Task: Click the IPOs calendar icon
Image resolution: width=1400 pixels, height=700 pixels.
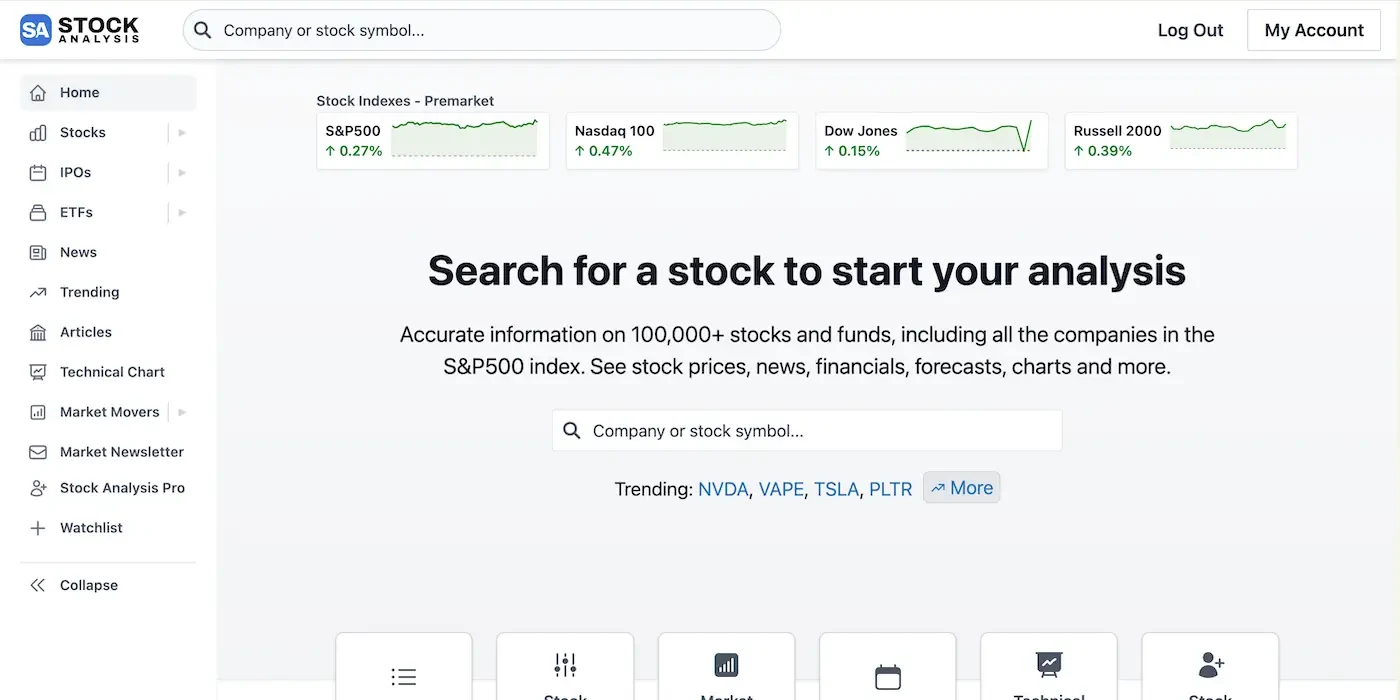Action: pyautogui.click(x=38, y=173)
